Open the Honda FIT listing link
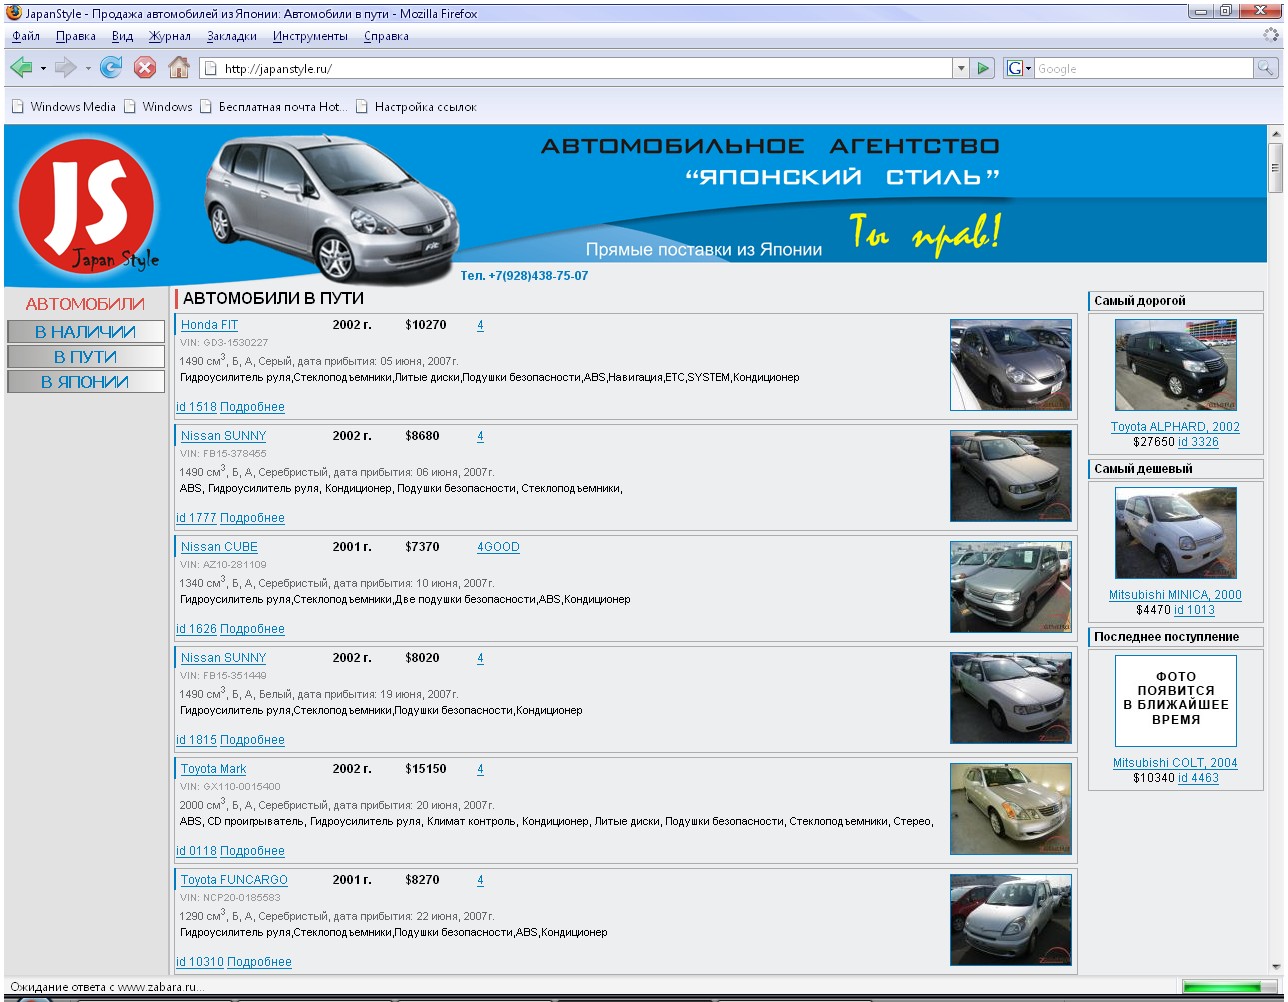 point(209,325)
